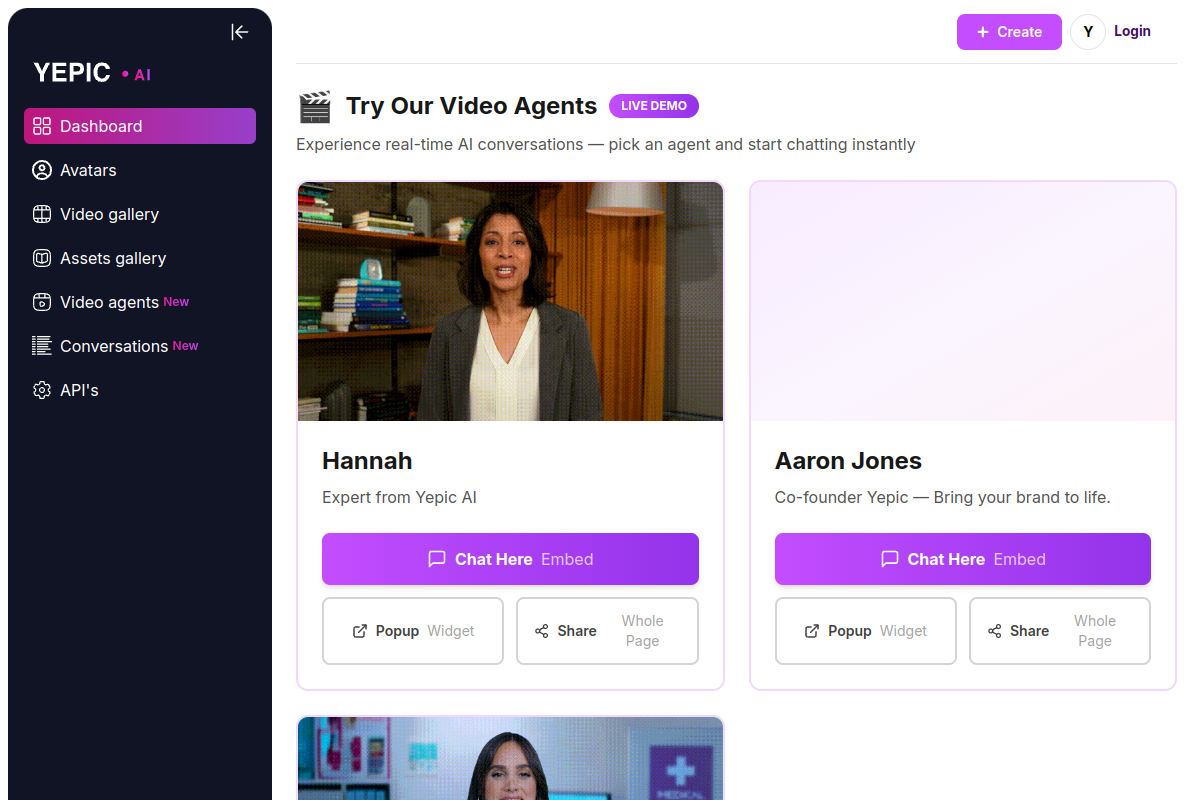
Task: Click the API's gear icon
Action: pyautogui.click(x=42, y=390)
